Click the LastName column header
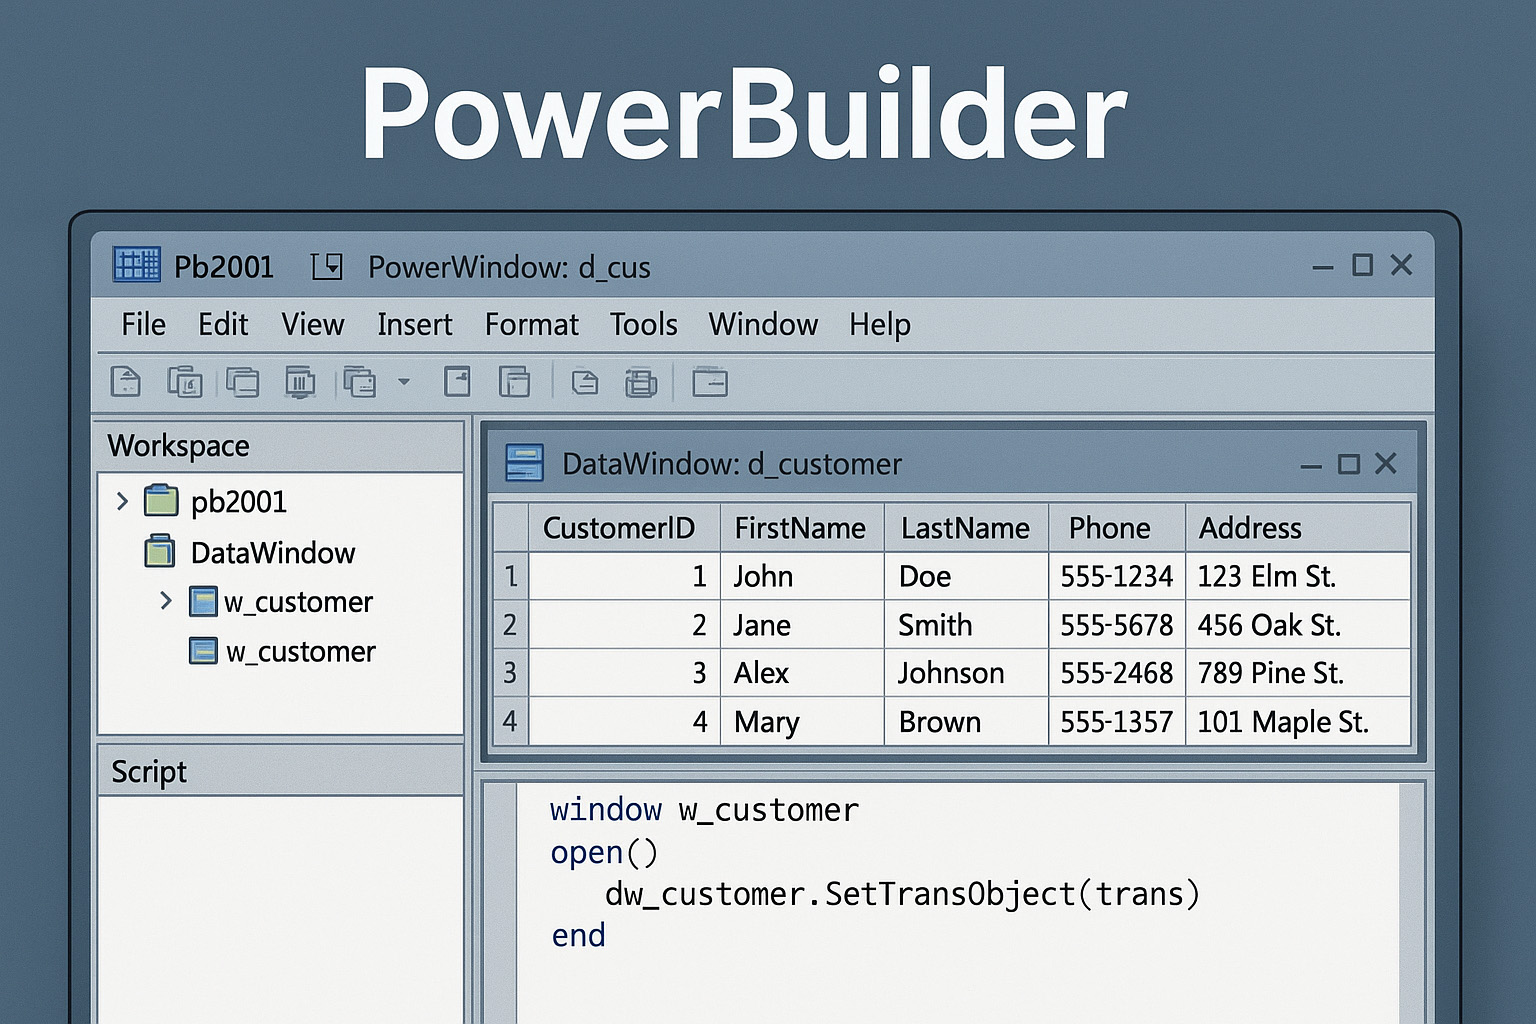 tap(966, 527)
